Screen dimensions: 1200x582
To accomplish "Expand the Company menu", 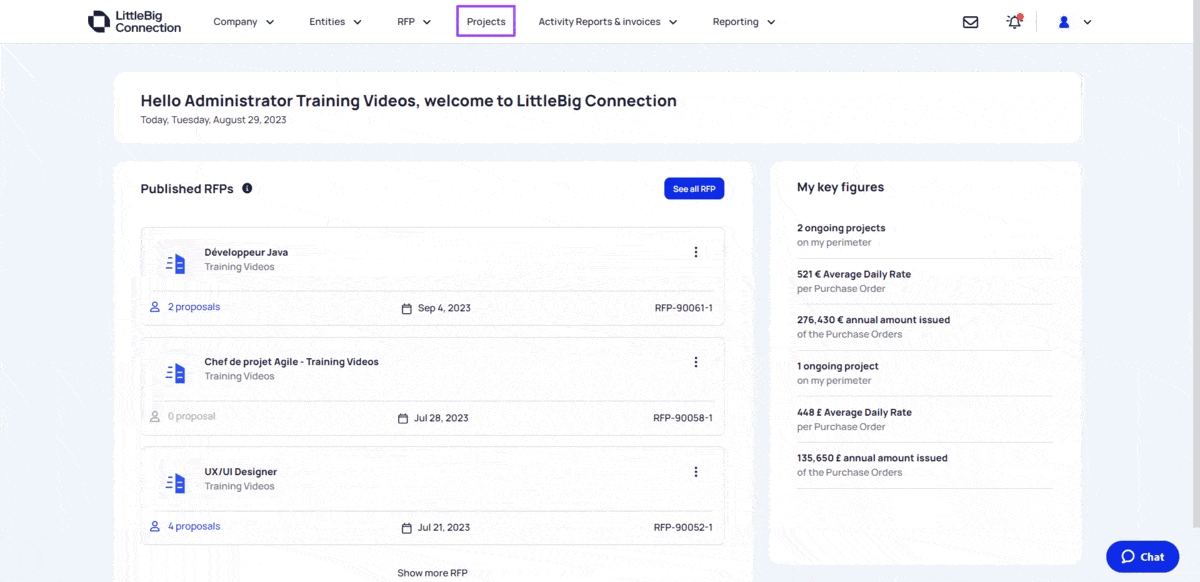I will [244, 22].
